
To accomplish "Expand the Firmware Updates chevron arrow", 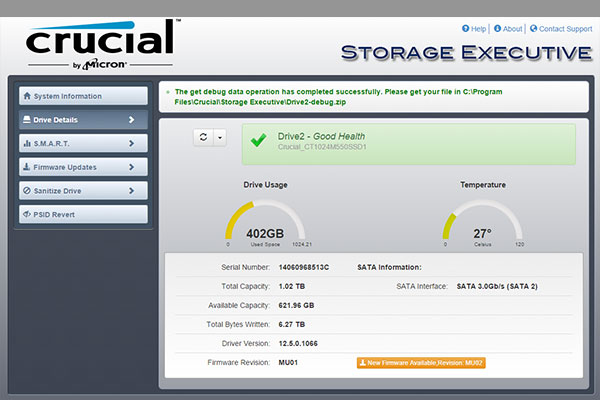I will 132,167.
